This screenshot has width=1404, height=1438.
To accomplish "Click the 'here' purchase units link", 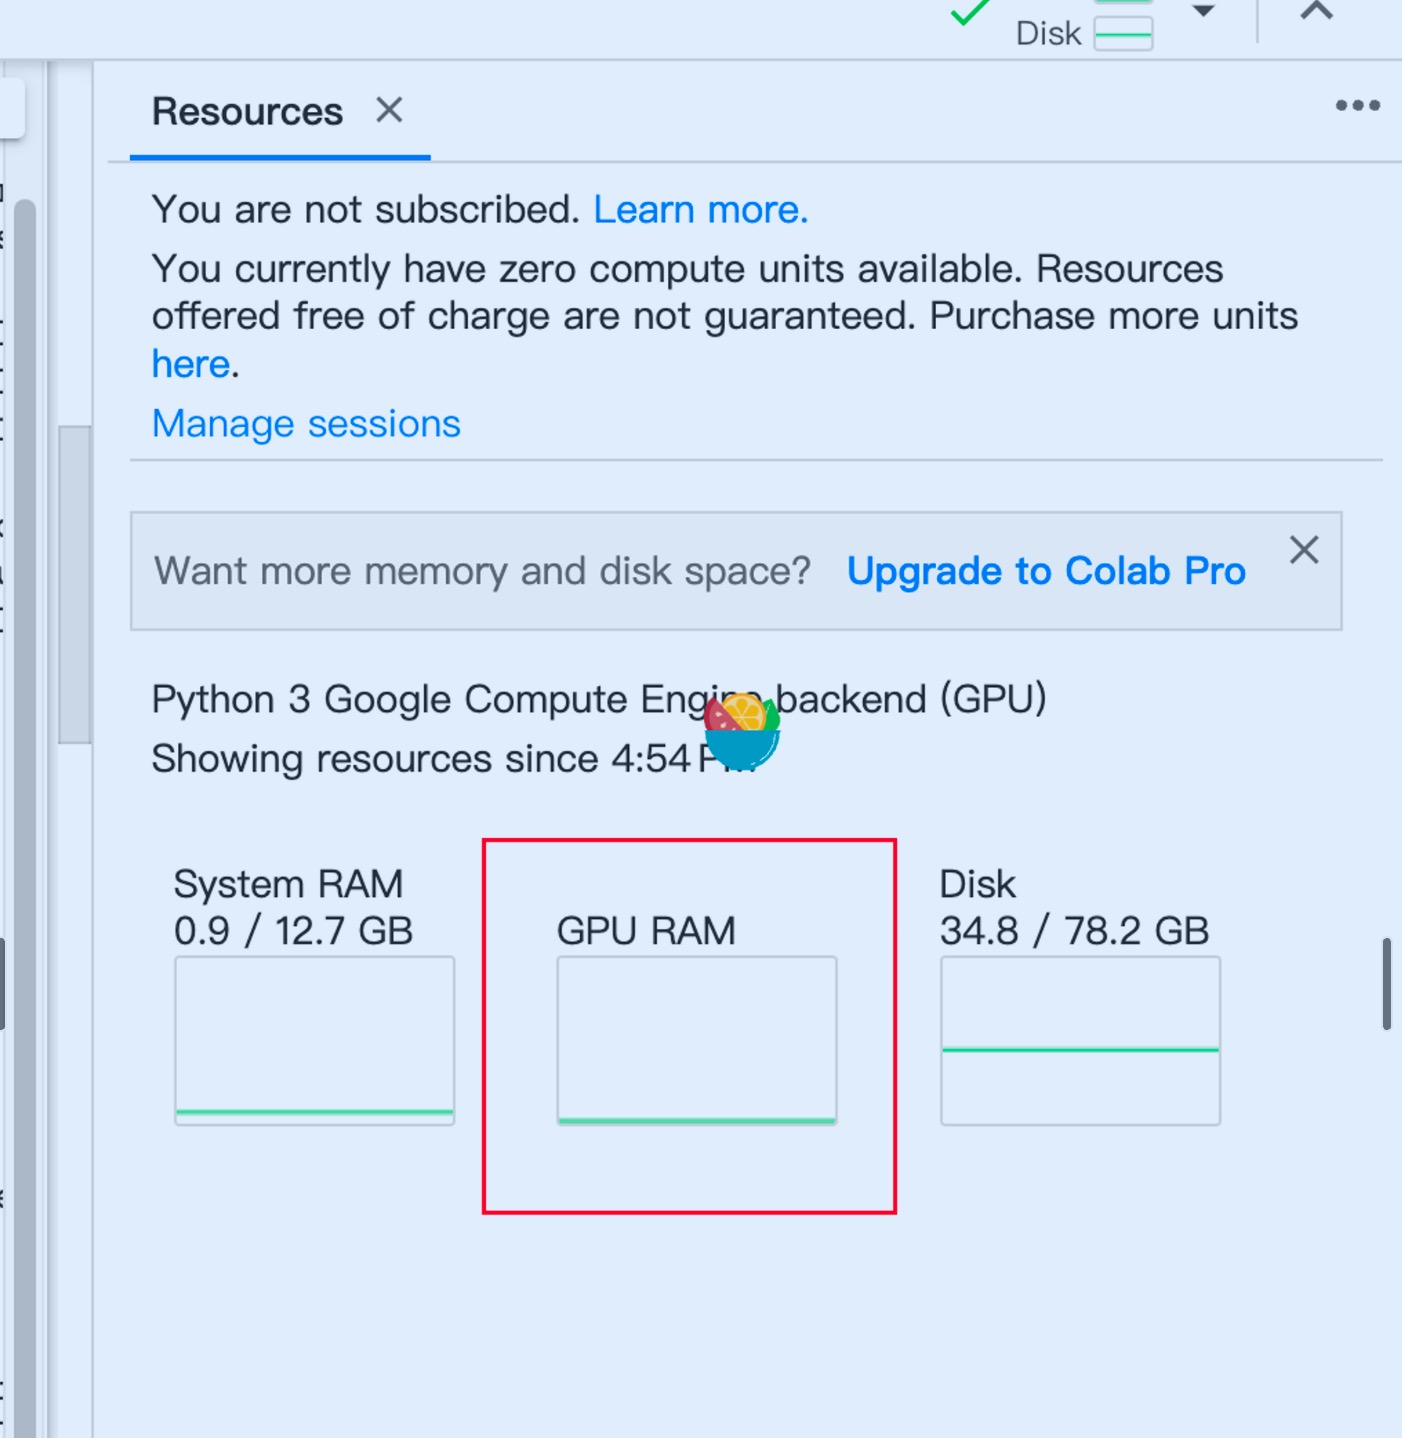I will tap(191, 364).
